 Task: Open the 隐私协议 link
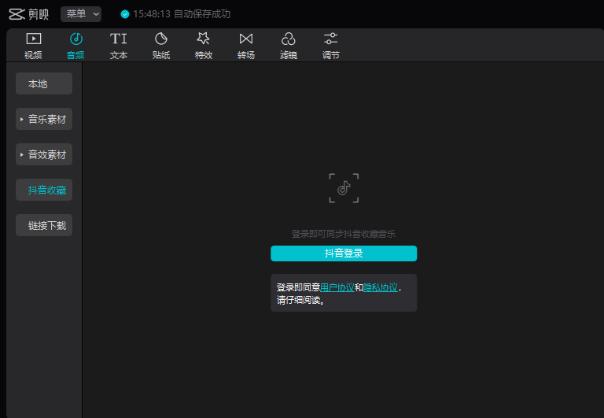coord(380,287)
